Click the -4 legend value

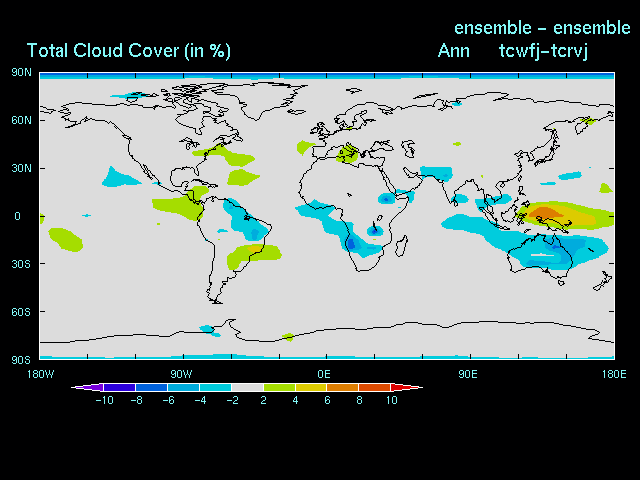(x=200, y=400)
